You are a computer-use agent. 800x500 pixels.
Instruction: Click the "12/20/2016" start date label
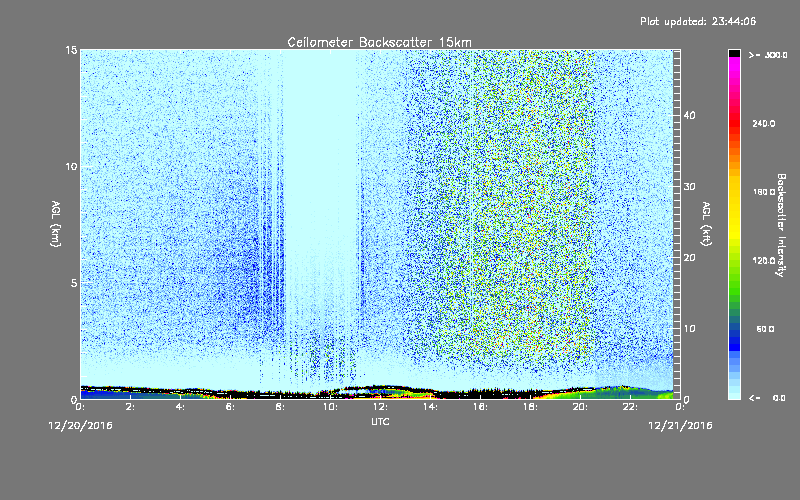pos(81,426)
